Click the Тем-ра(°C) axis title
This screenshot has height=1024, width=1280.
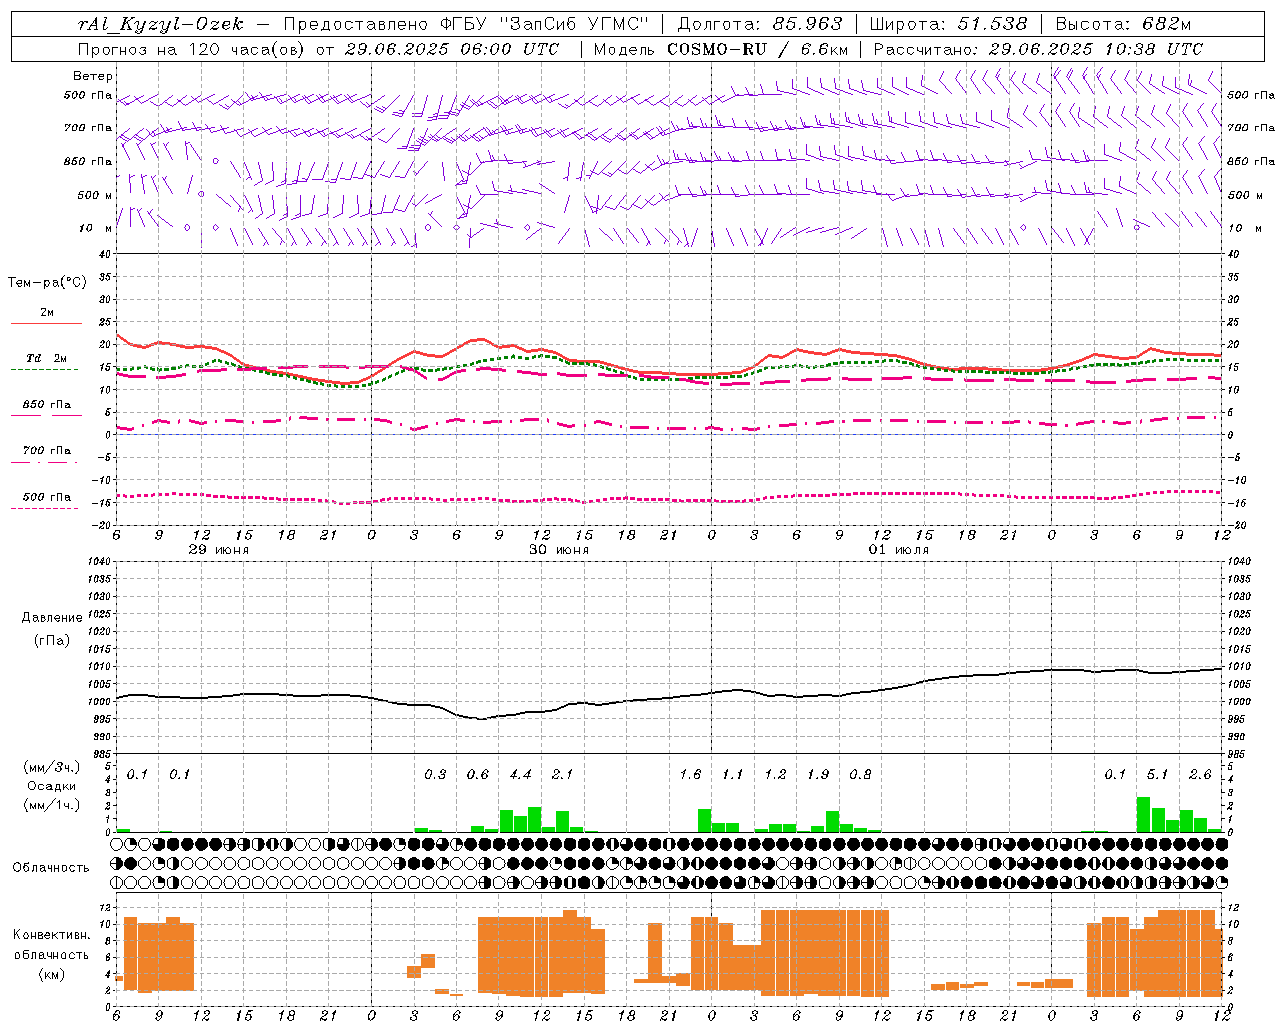(47, 283)
